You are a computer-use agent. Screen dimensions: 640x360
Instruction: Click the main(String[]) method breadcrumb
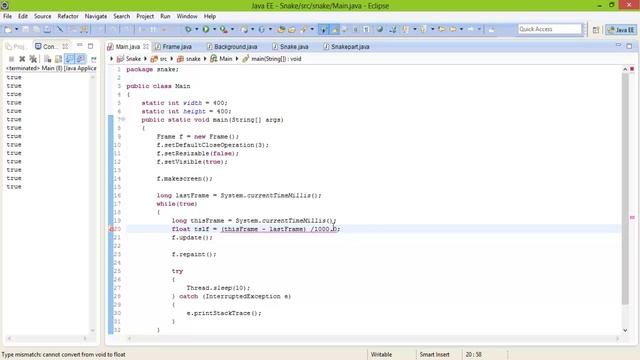click(x=271, y=59)
